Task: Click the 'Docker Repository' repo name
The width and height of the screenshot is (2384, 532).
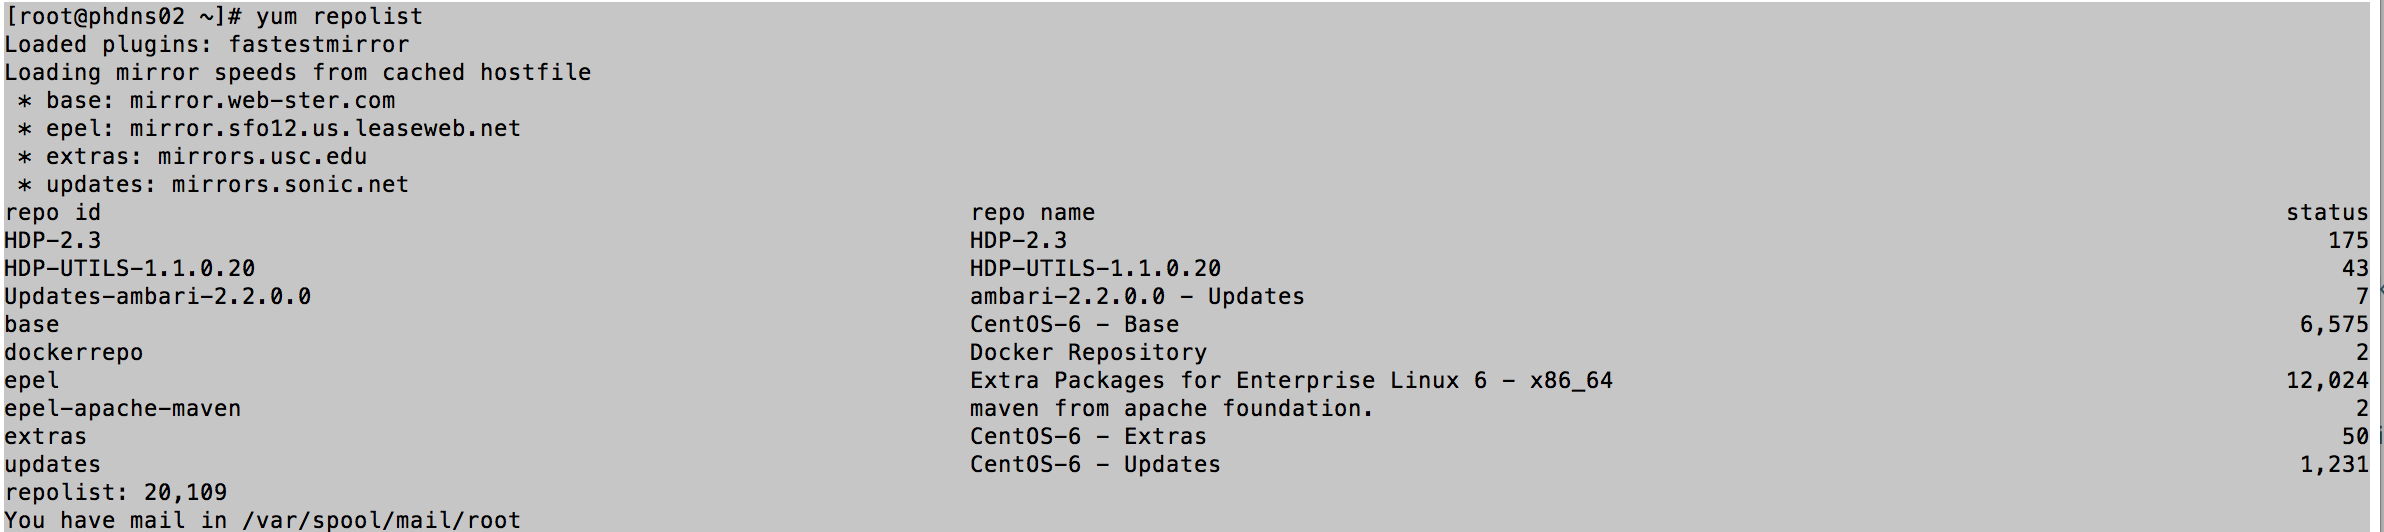Action: click(x=1088, y=353)
